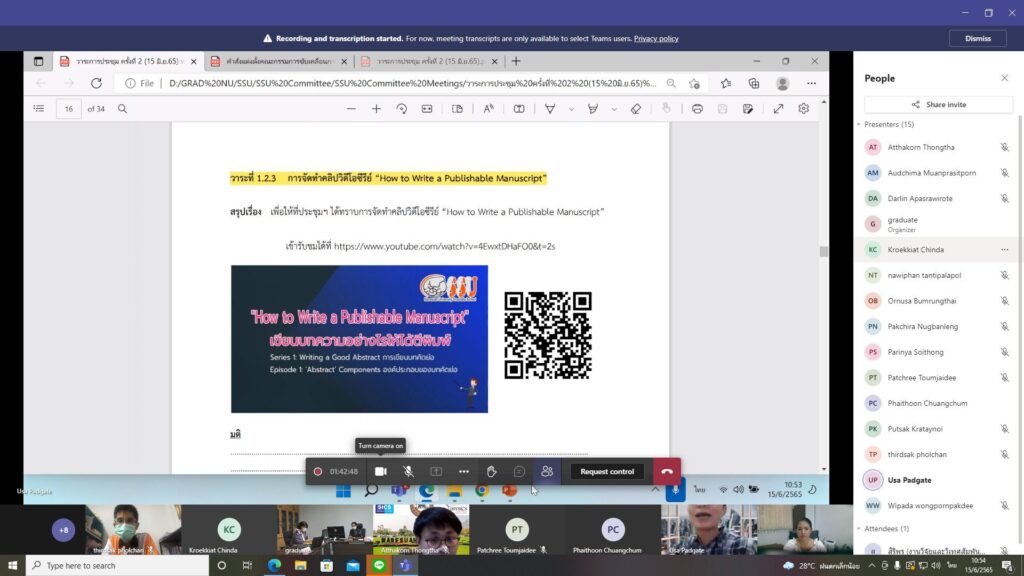This screenshot has width=1024, height=576.
Task: Open More actions ellipsis in meeting toolbar
Action: tap(464, 472)
